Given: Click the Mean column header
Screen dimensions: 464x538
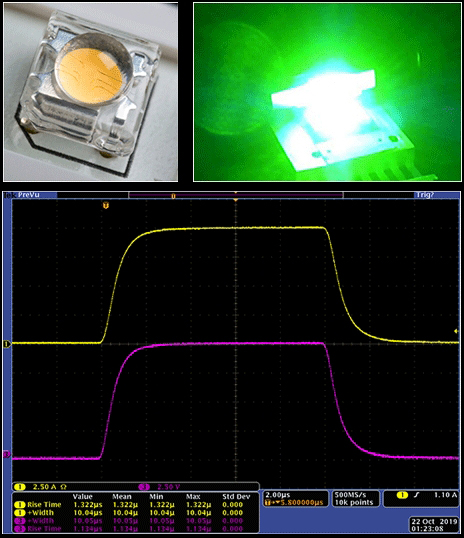Looking at the screenshot, I should (x=122, y=496).
